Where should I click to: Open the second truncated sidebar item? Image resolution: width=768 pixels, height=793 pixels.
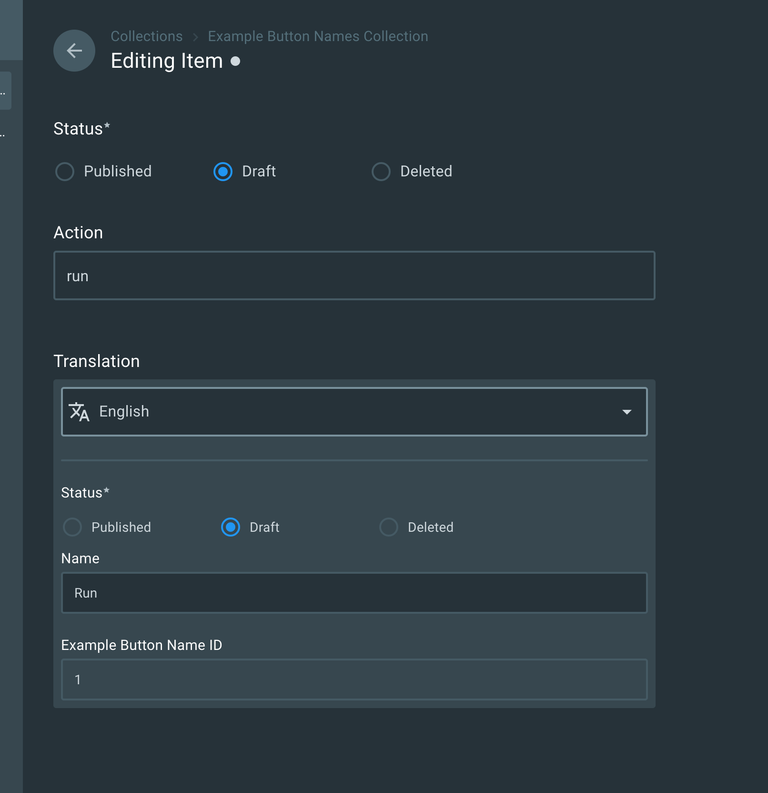(x=5, y=132)
